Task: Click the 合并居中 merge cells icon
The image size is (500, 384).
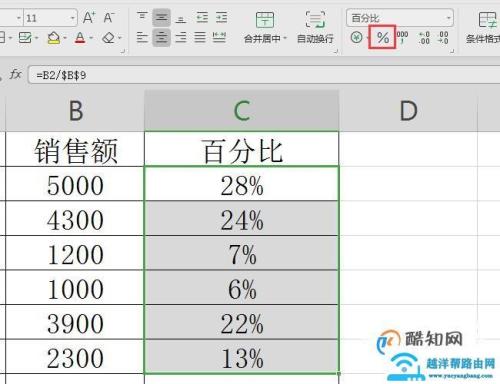Action: click(x=265, y=20)
